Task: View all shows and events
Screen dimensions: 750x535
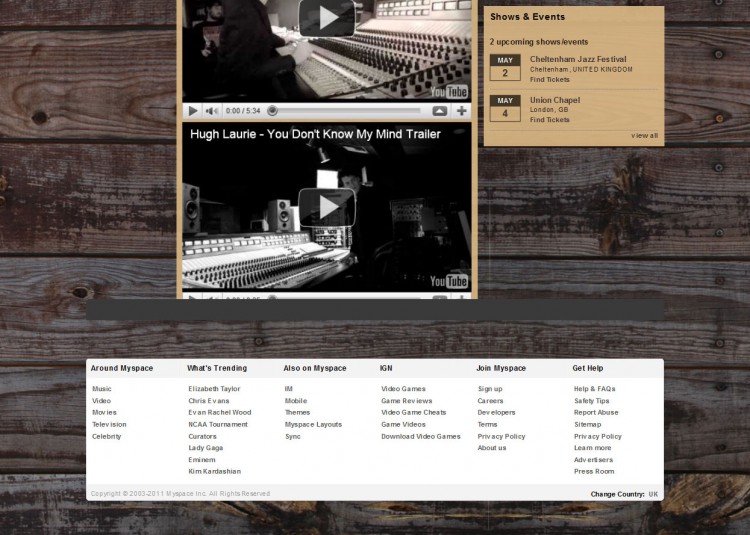Action: [x=644, y=135]
